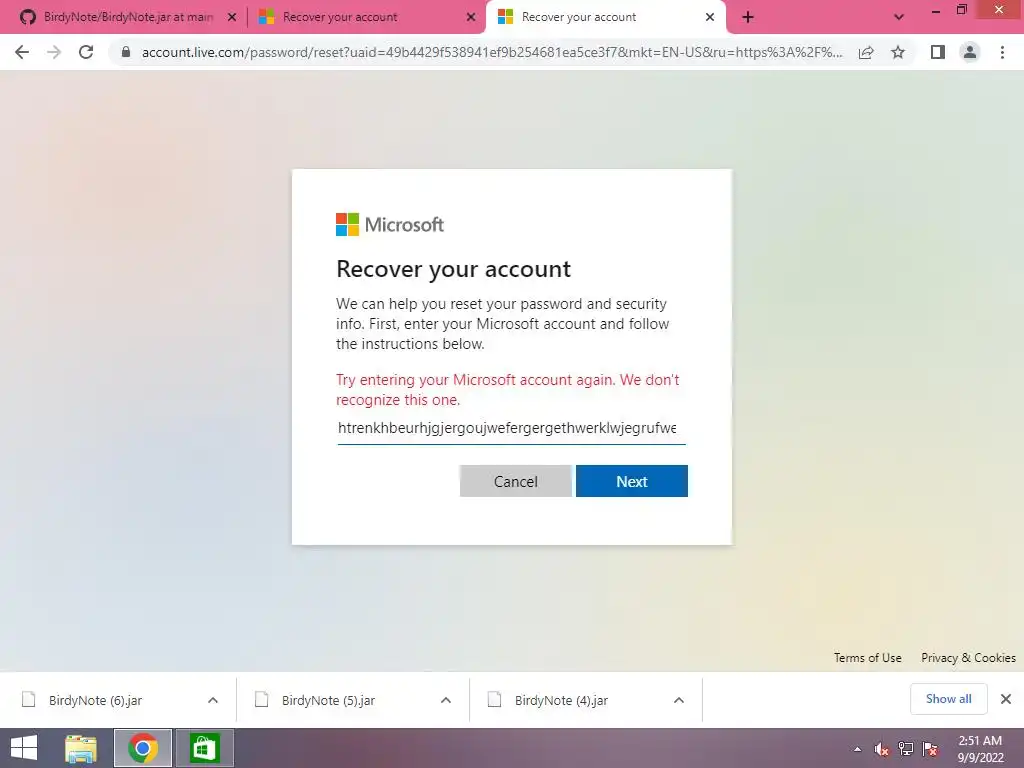Screen dimensions: 1024x768
Task: Expand options for BirdyNote (4).jar
Action: click(x=679, y=700)
